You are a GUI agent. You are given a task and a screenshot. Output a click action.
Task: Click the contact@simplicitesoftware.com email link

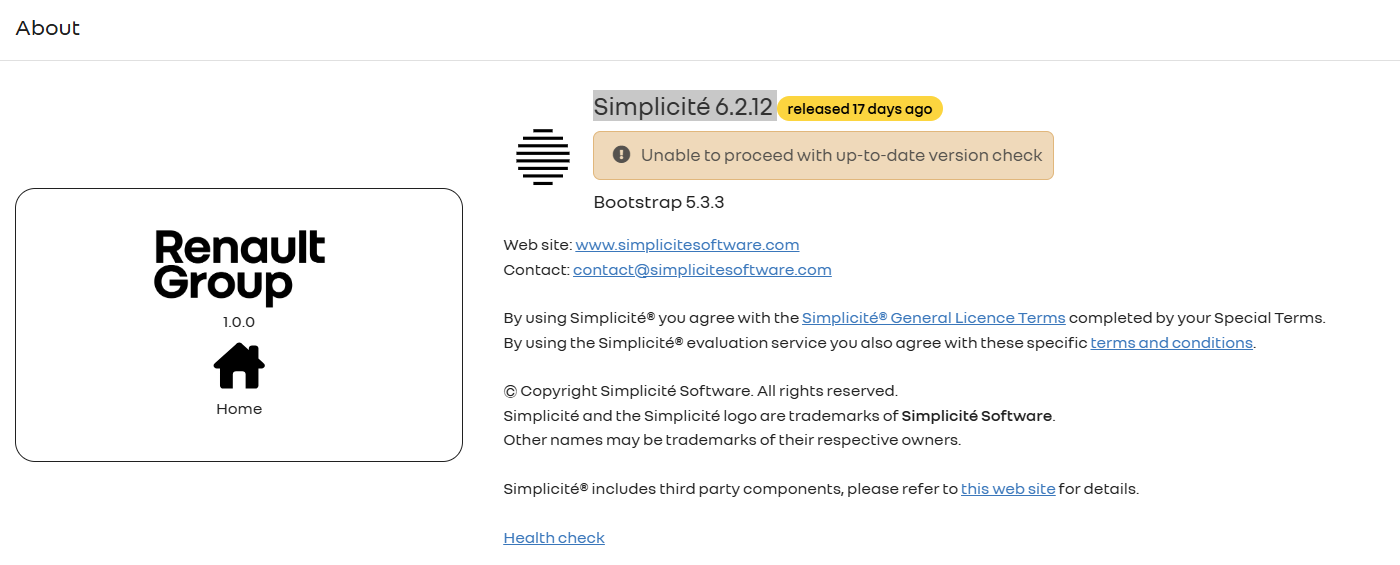coord(702,270)
